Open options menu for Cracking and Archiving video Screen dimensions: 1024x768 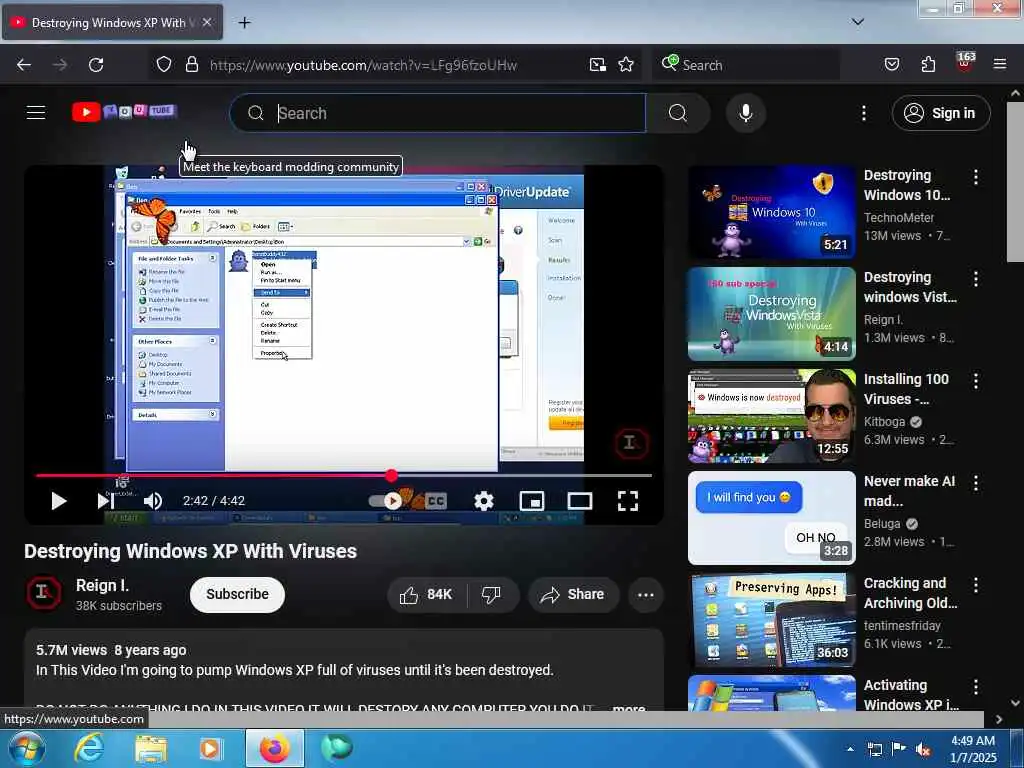tap(976, 584)
